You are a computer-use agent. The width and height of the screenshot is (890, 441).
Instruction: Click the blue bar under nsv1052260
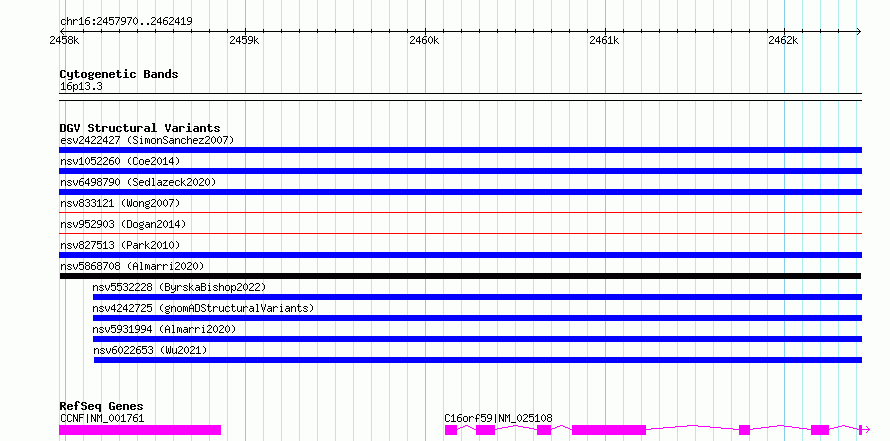pos(460,171)
